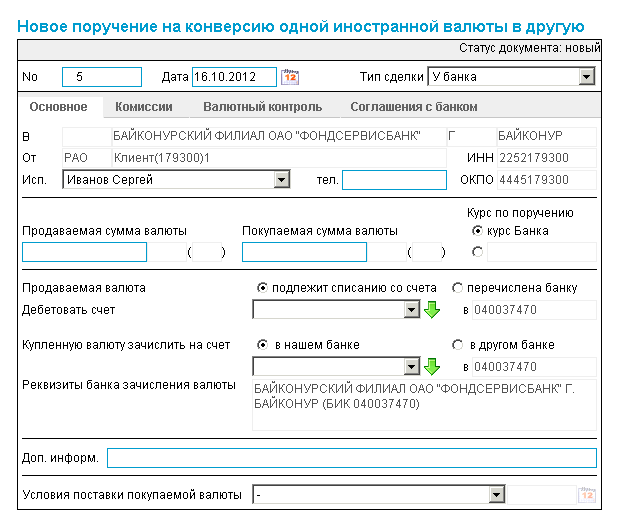Go to the Валютный контроль tab
Image resolution: width=619 pixels, height=530 pixels.
[x=263, y=107]
